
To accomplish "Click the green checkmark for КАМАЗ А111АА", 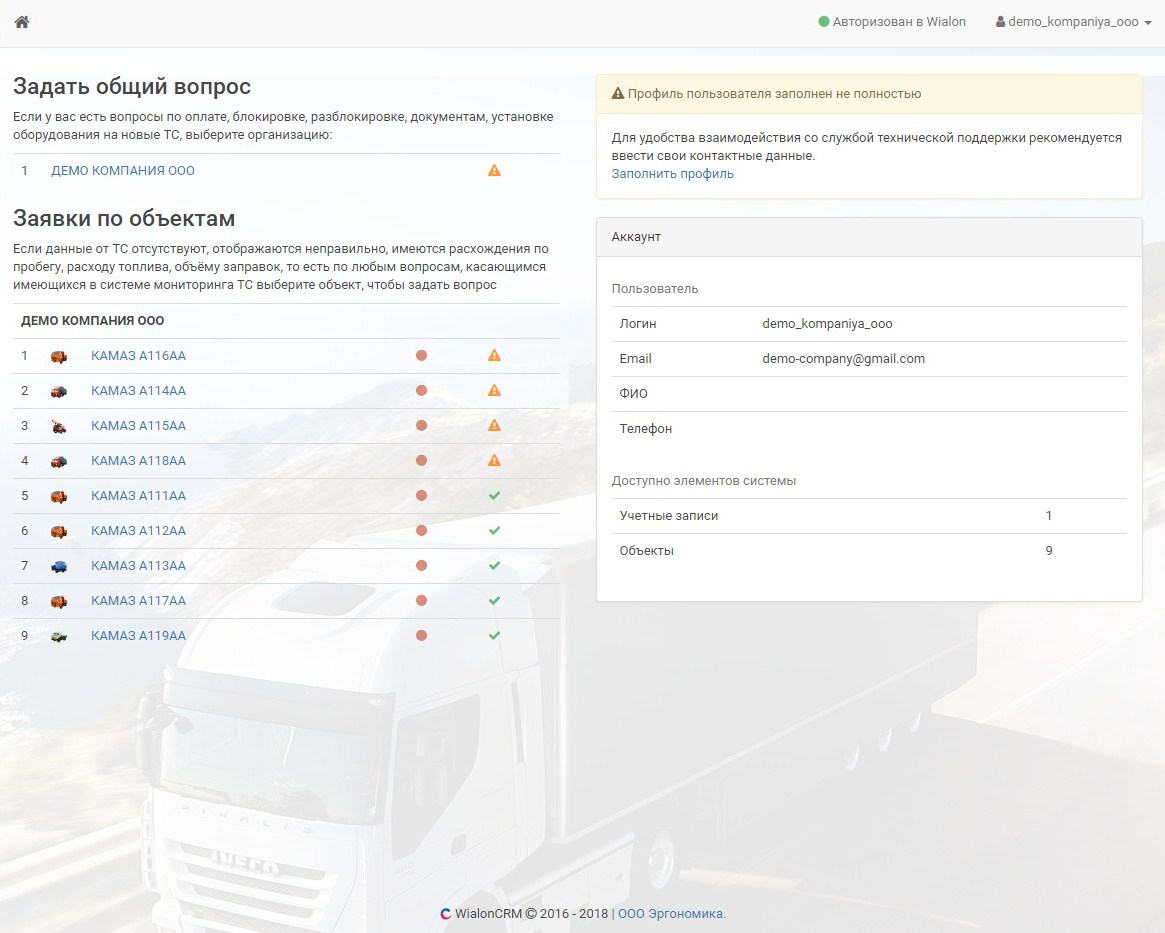I will point(494,496).
